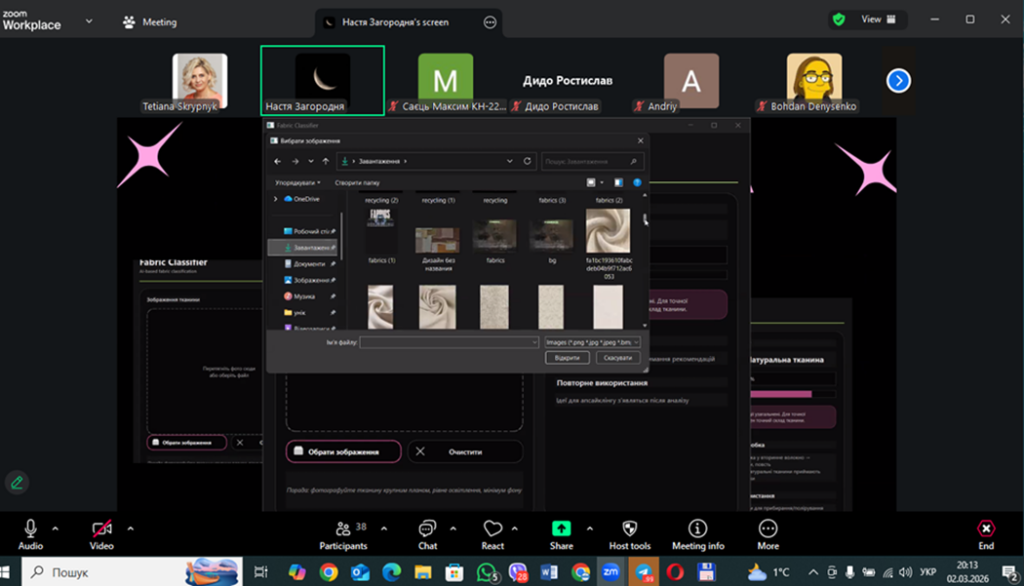This screenshot has height=586, width=1024.
Task: Open Telegram from the Windows taskbar
Action: coord(643,572)
